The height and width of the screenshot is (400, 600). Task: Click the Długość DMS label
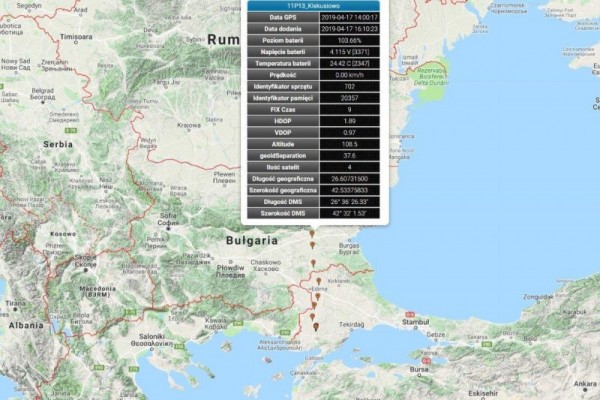point(283,202)
